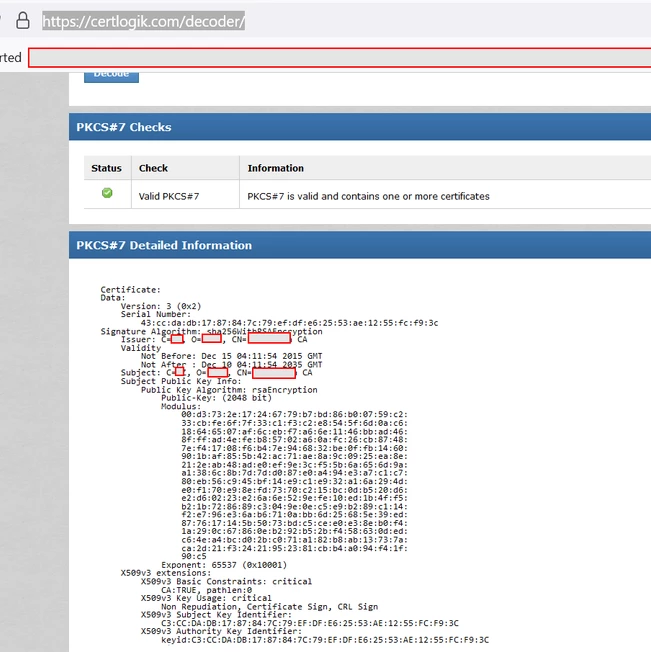Screen dimensions: 651x652
Task: Click the 'Issuer:' line
Action: [214, 339]
